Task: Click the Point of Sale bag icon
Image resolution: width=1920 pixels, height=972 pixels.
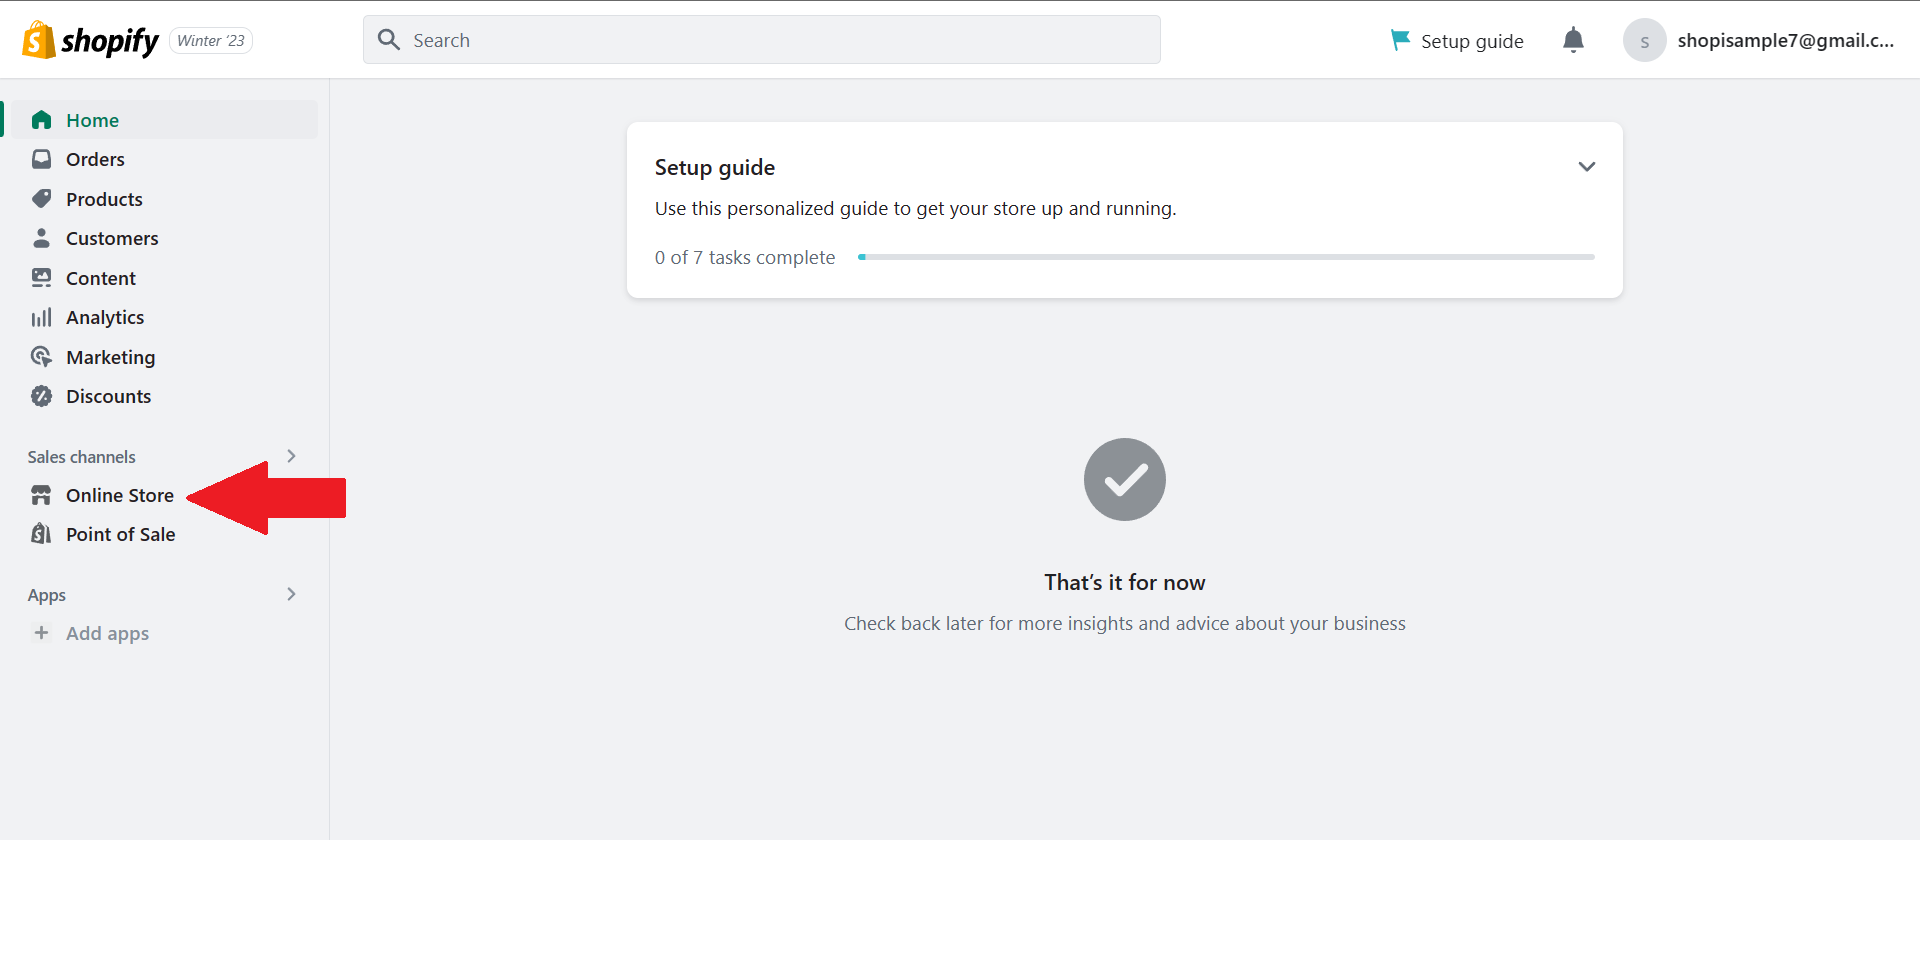Action: click(41, 534)
